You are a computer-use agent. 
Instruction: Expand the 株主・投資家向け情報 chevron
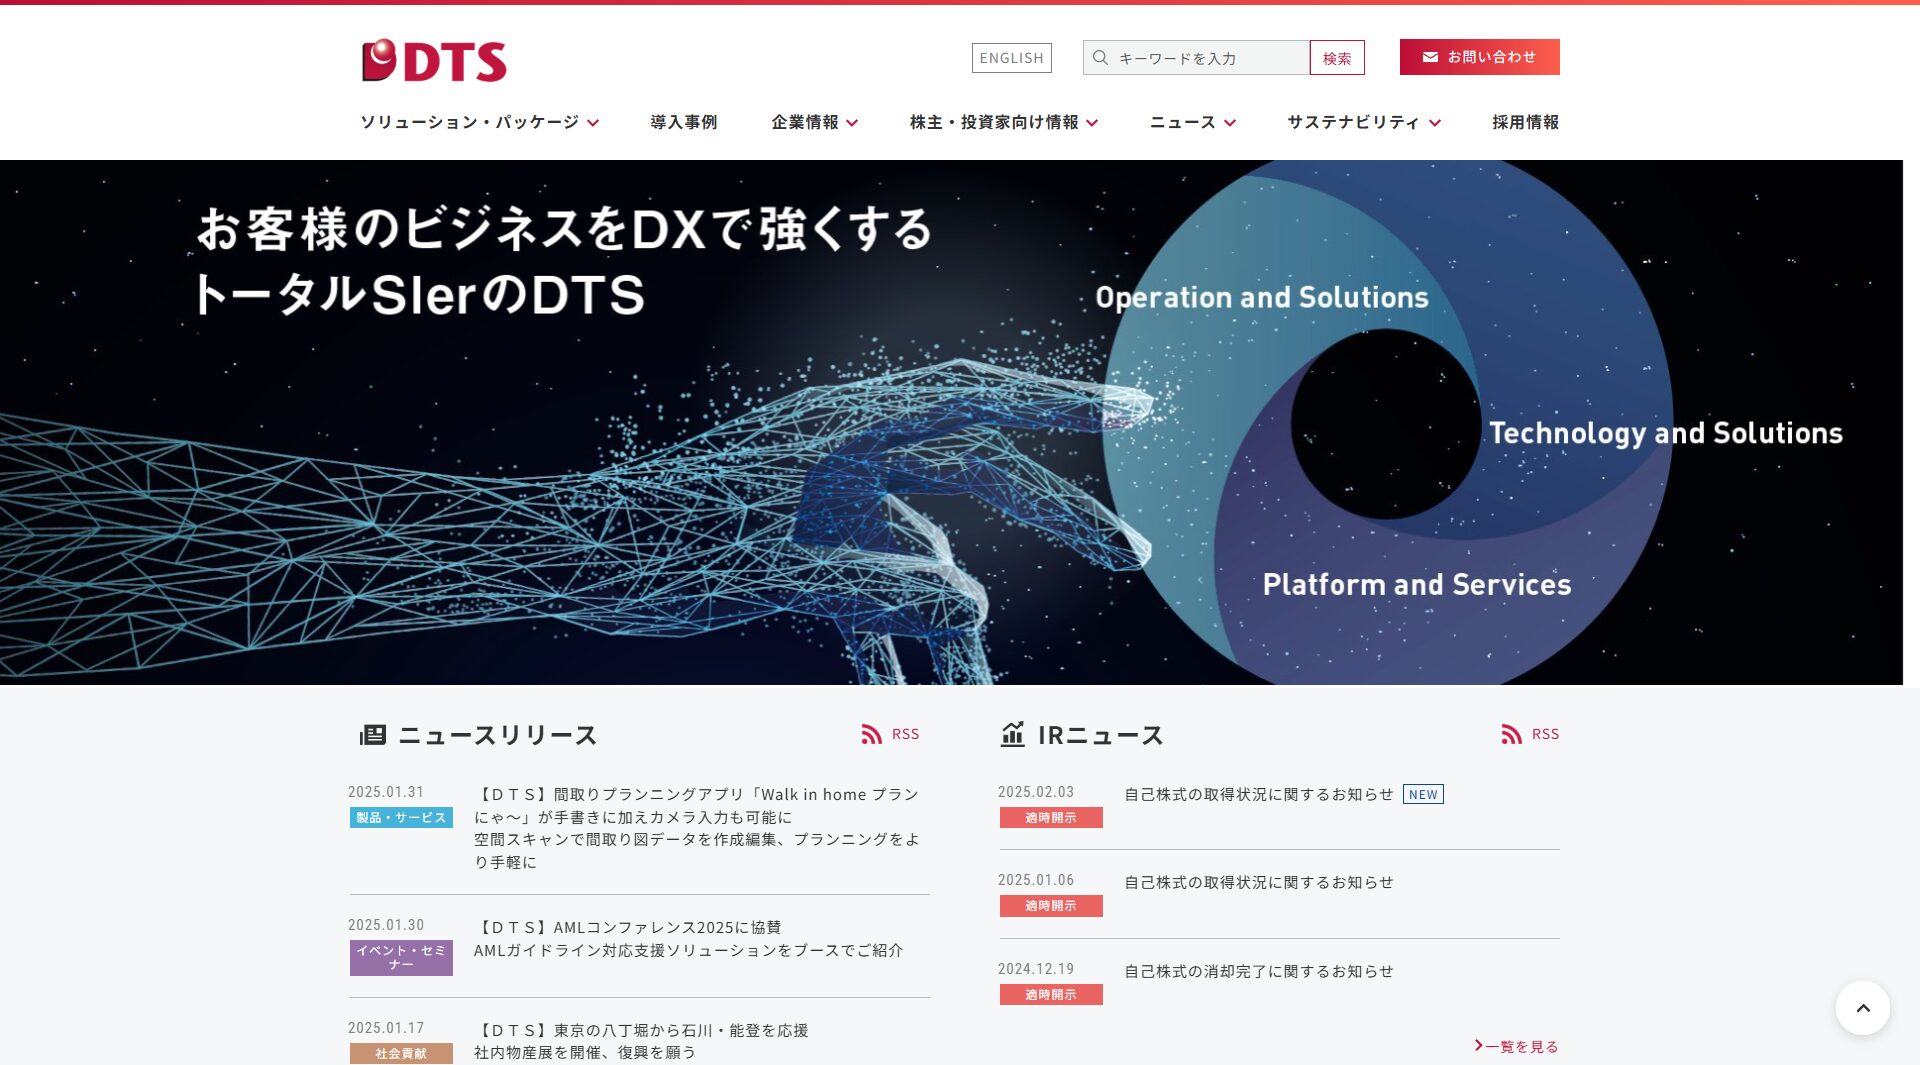point(1092,123)
